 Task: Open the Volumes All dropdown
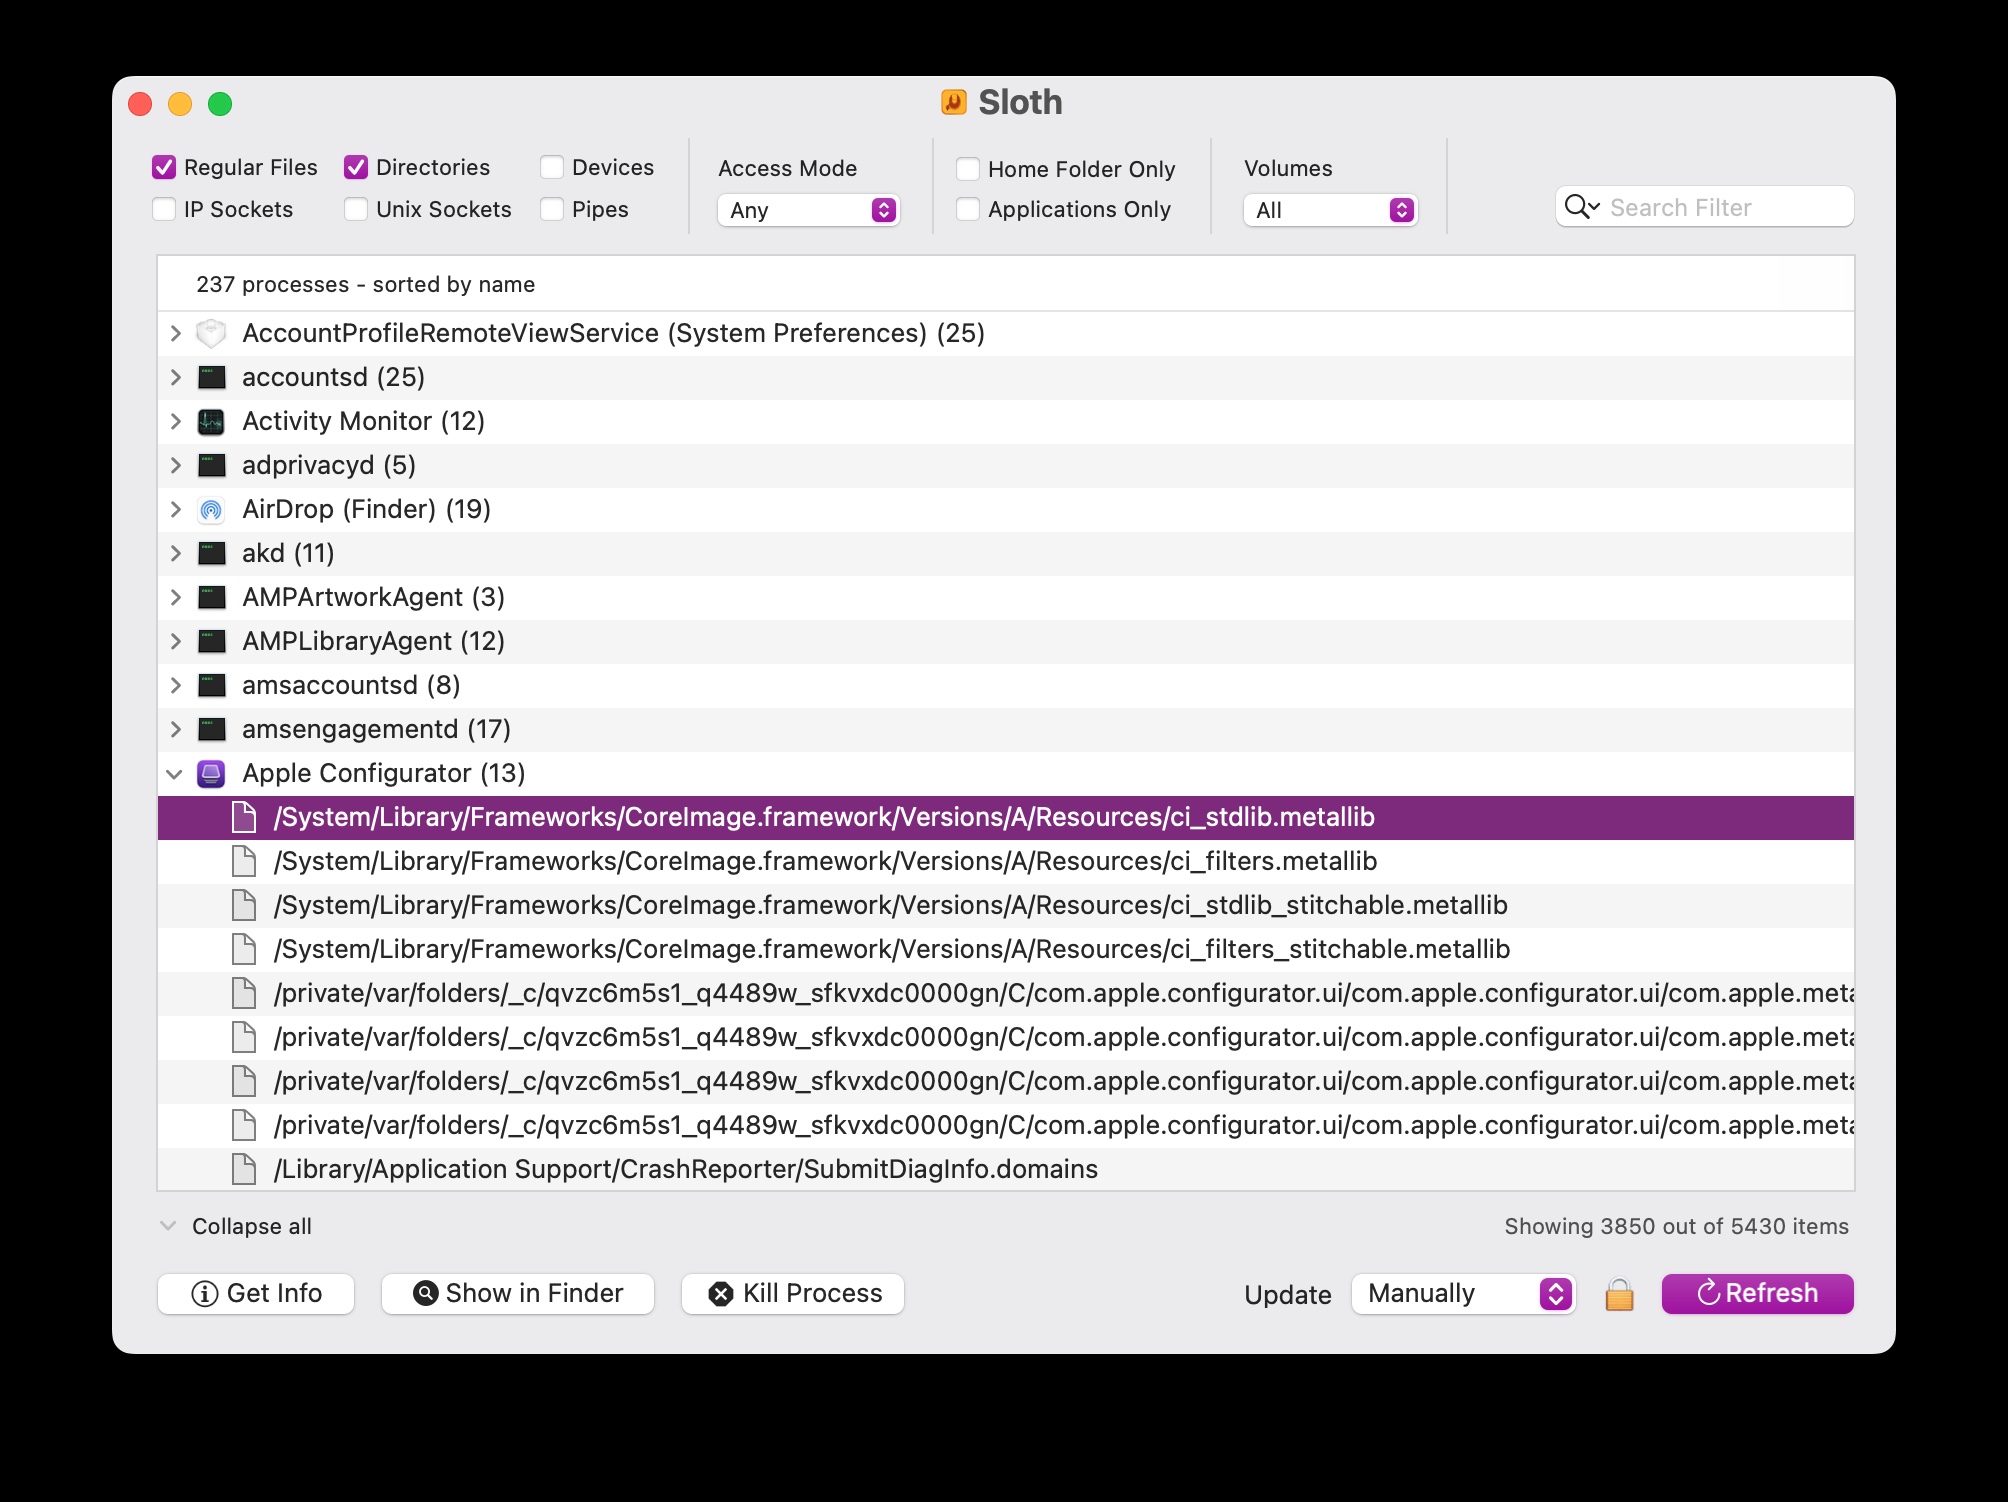[1330, 210]
